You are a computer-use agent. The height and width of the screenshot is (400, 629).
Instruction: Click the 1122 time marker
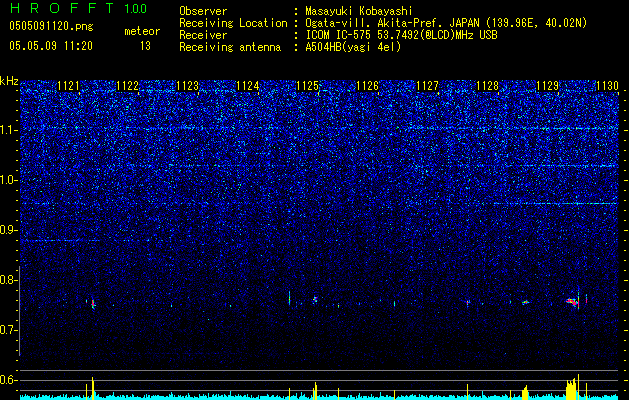coord(128,85)
